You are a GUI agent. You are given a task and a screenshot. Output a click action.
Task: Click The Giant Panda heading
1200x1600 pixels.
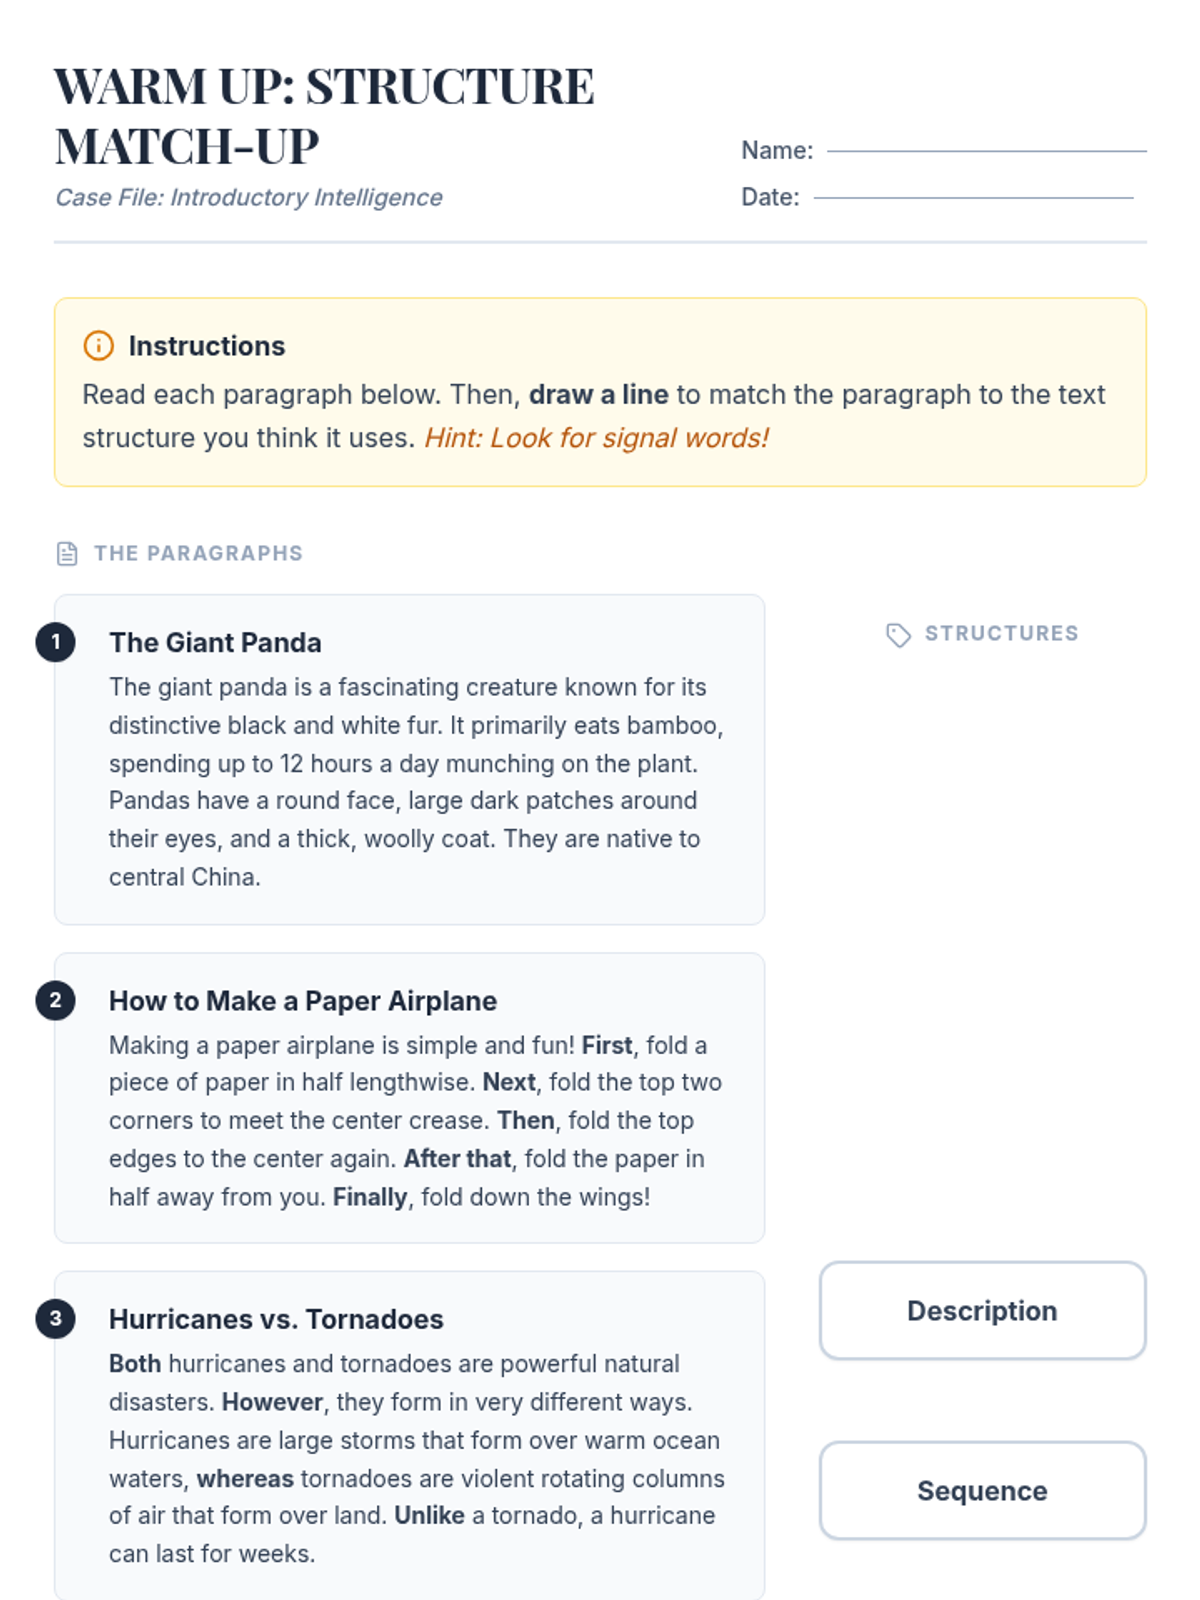click(215, 643)
